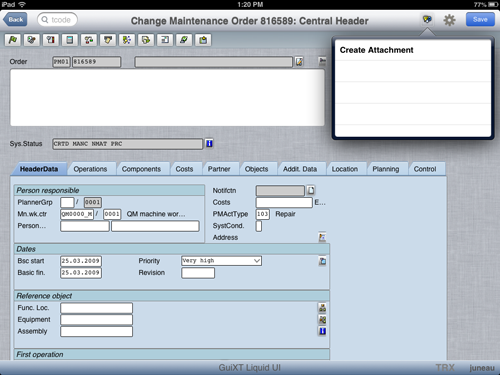The width and height of the screenshot is (500, 375).
Task: Click the battery indicator in the status bar
Action: tap(493, 4)
